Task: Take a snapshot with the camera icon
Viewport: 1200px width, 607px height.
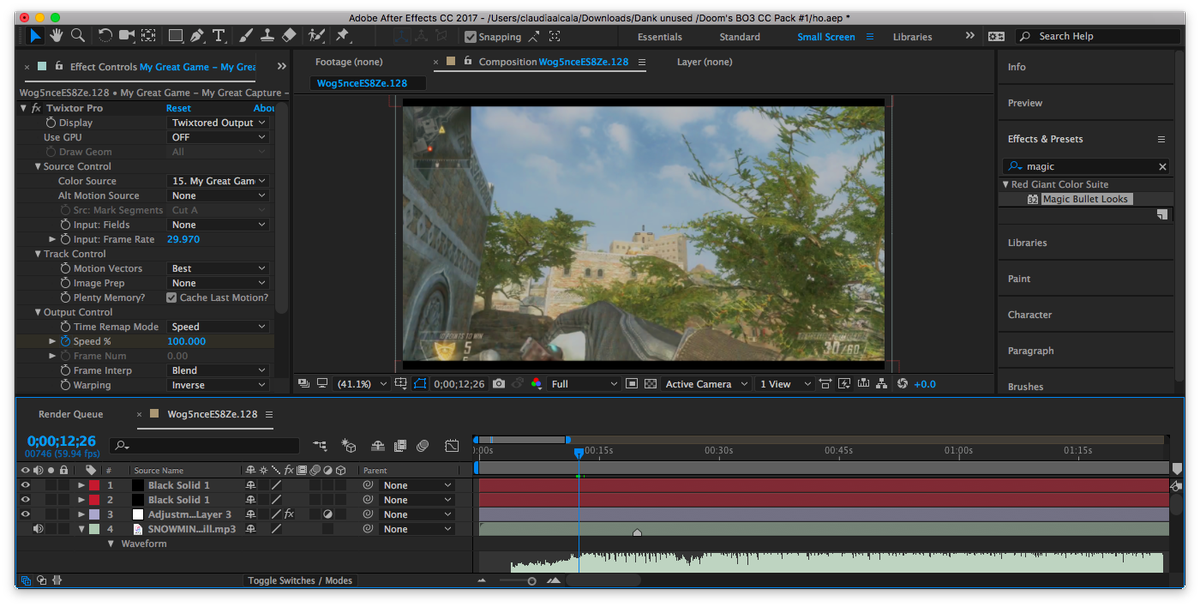Action: coord(499,384)
